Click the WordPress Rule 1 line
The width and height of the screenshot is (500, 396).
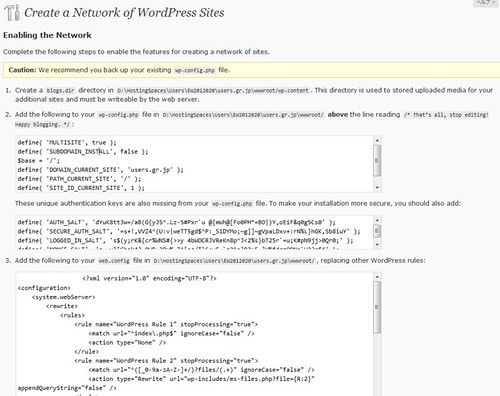click(x=166, y=324)
